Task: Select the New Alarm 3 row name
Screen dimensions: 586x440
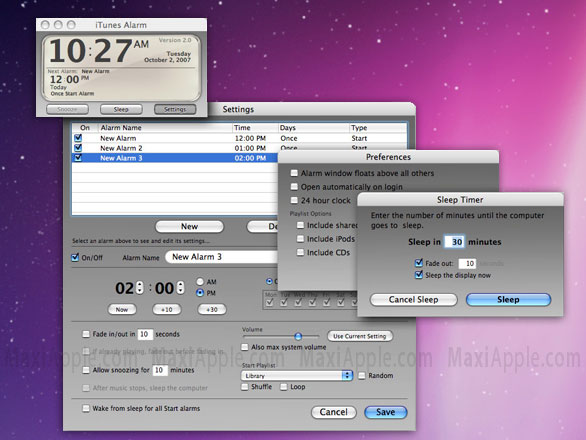Action: click(121, 158)
